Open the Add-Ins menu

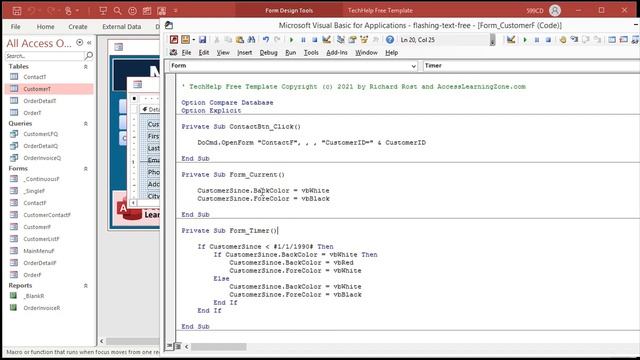[337, 53]
